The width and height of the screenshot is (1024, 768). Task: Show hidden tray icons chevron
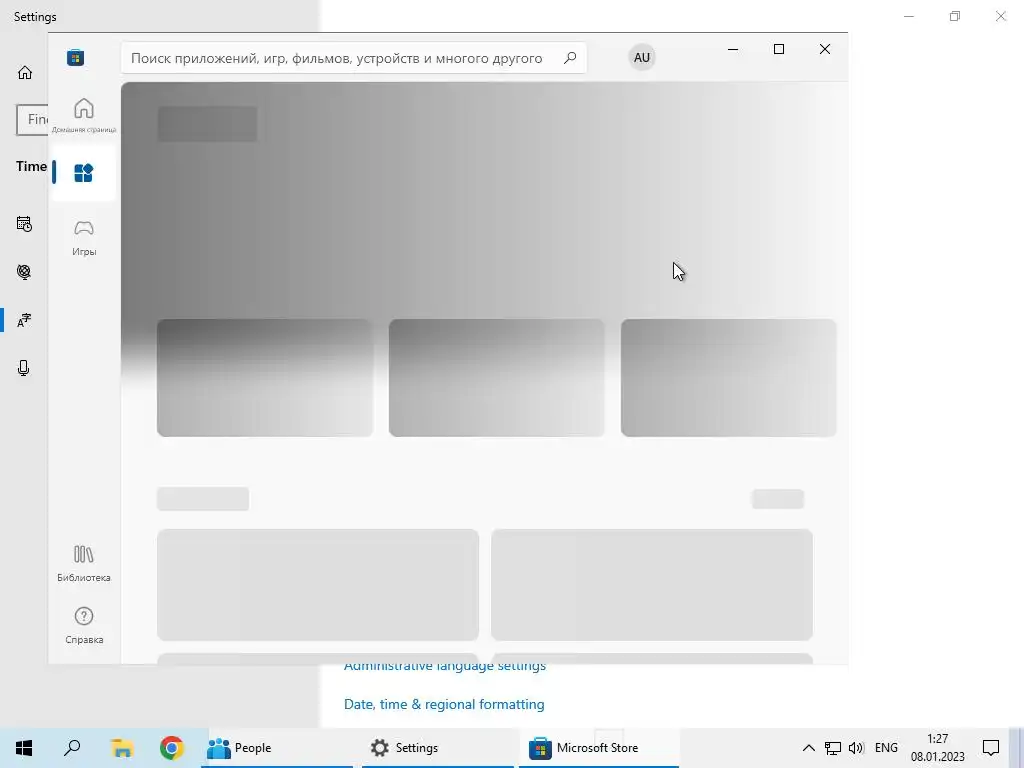click(808, 748)
